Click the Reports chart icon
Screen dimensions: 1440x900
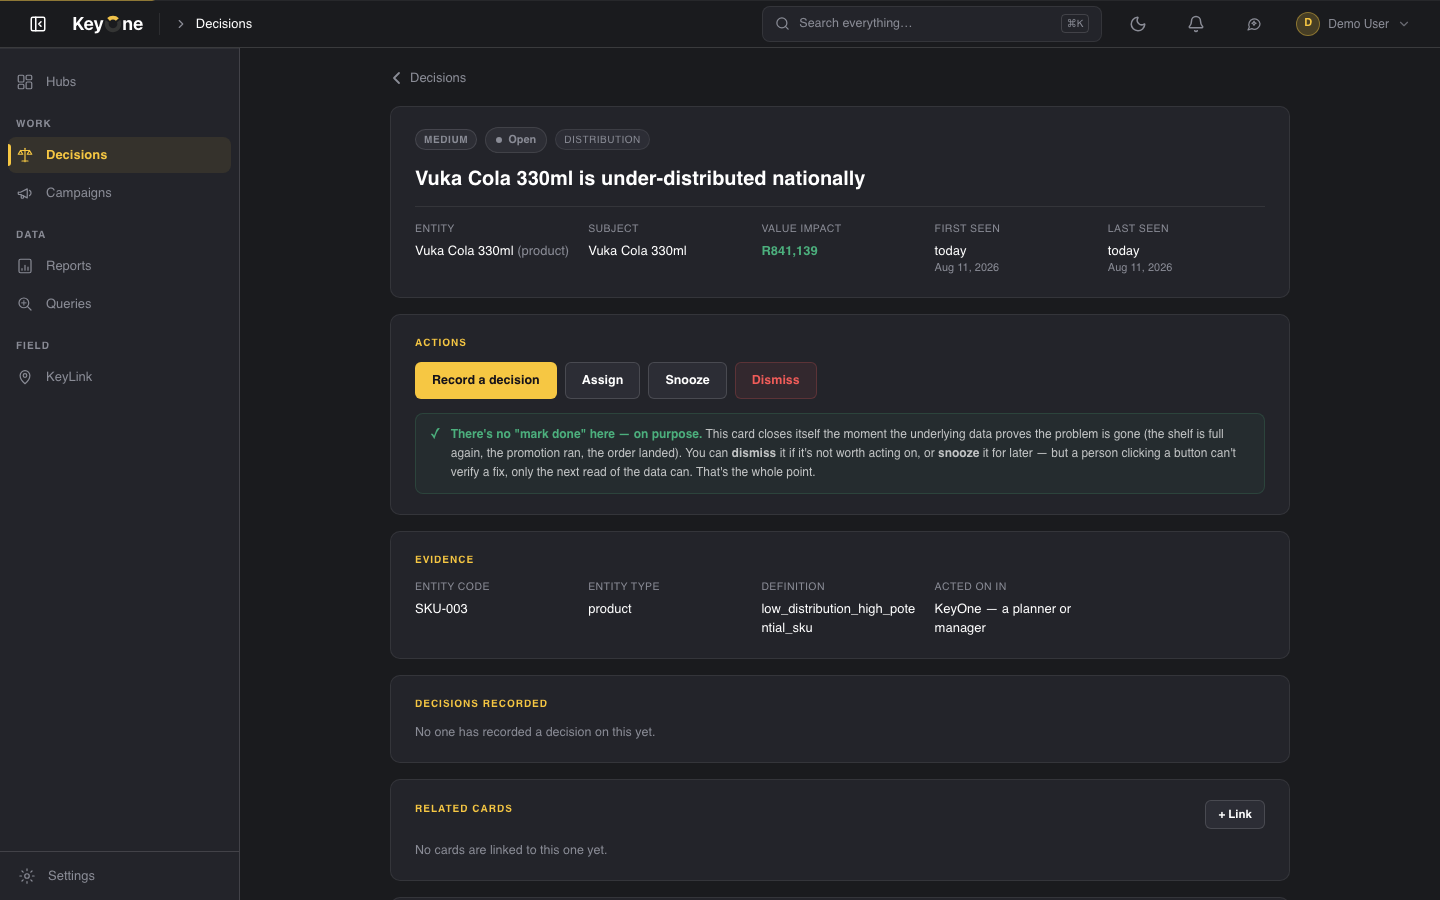[25, 266]
